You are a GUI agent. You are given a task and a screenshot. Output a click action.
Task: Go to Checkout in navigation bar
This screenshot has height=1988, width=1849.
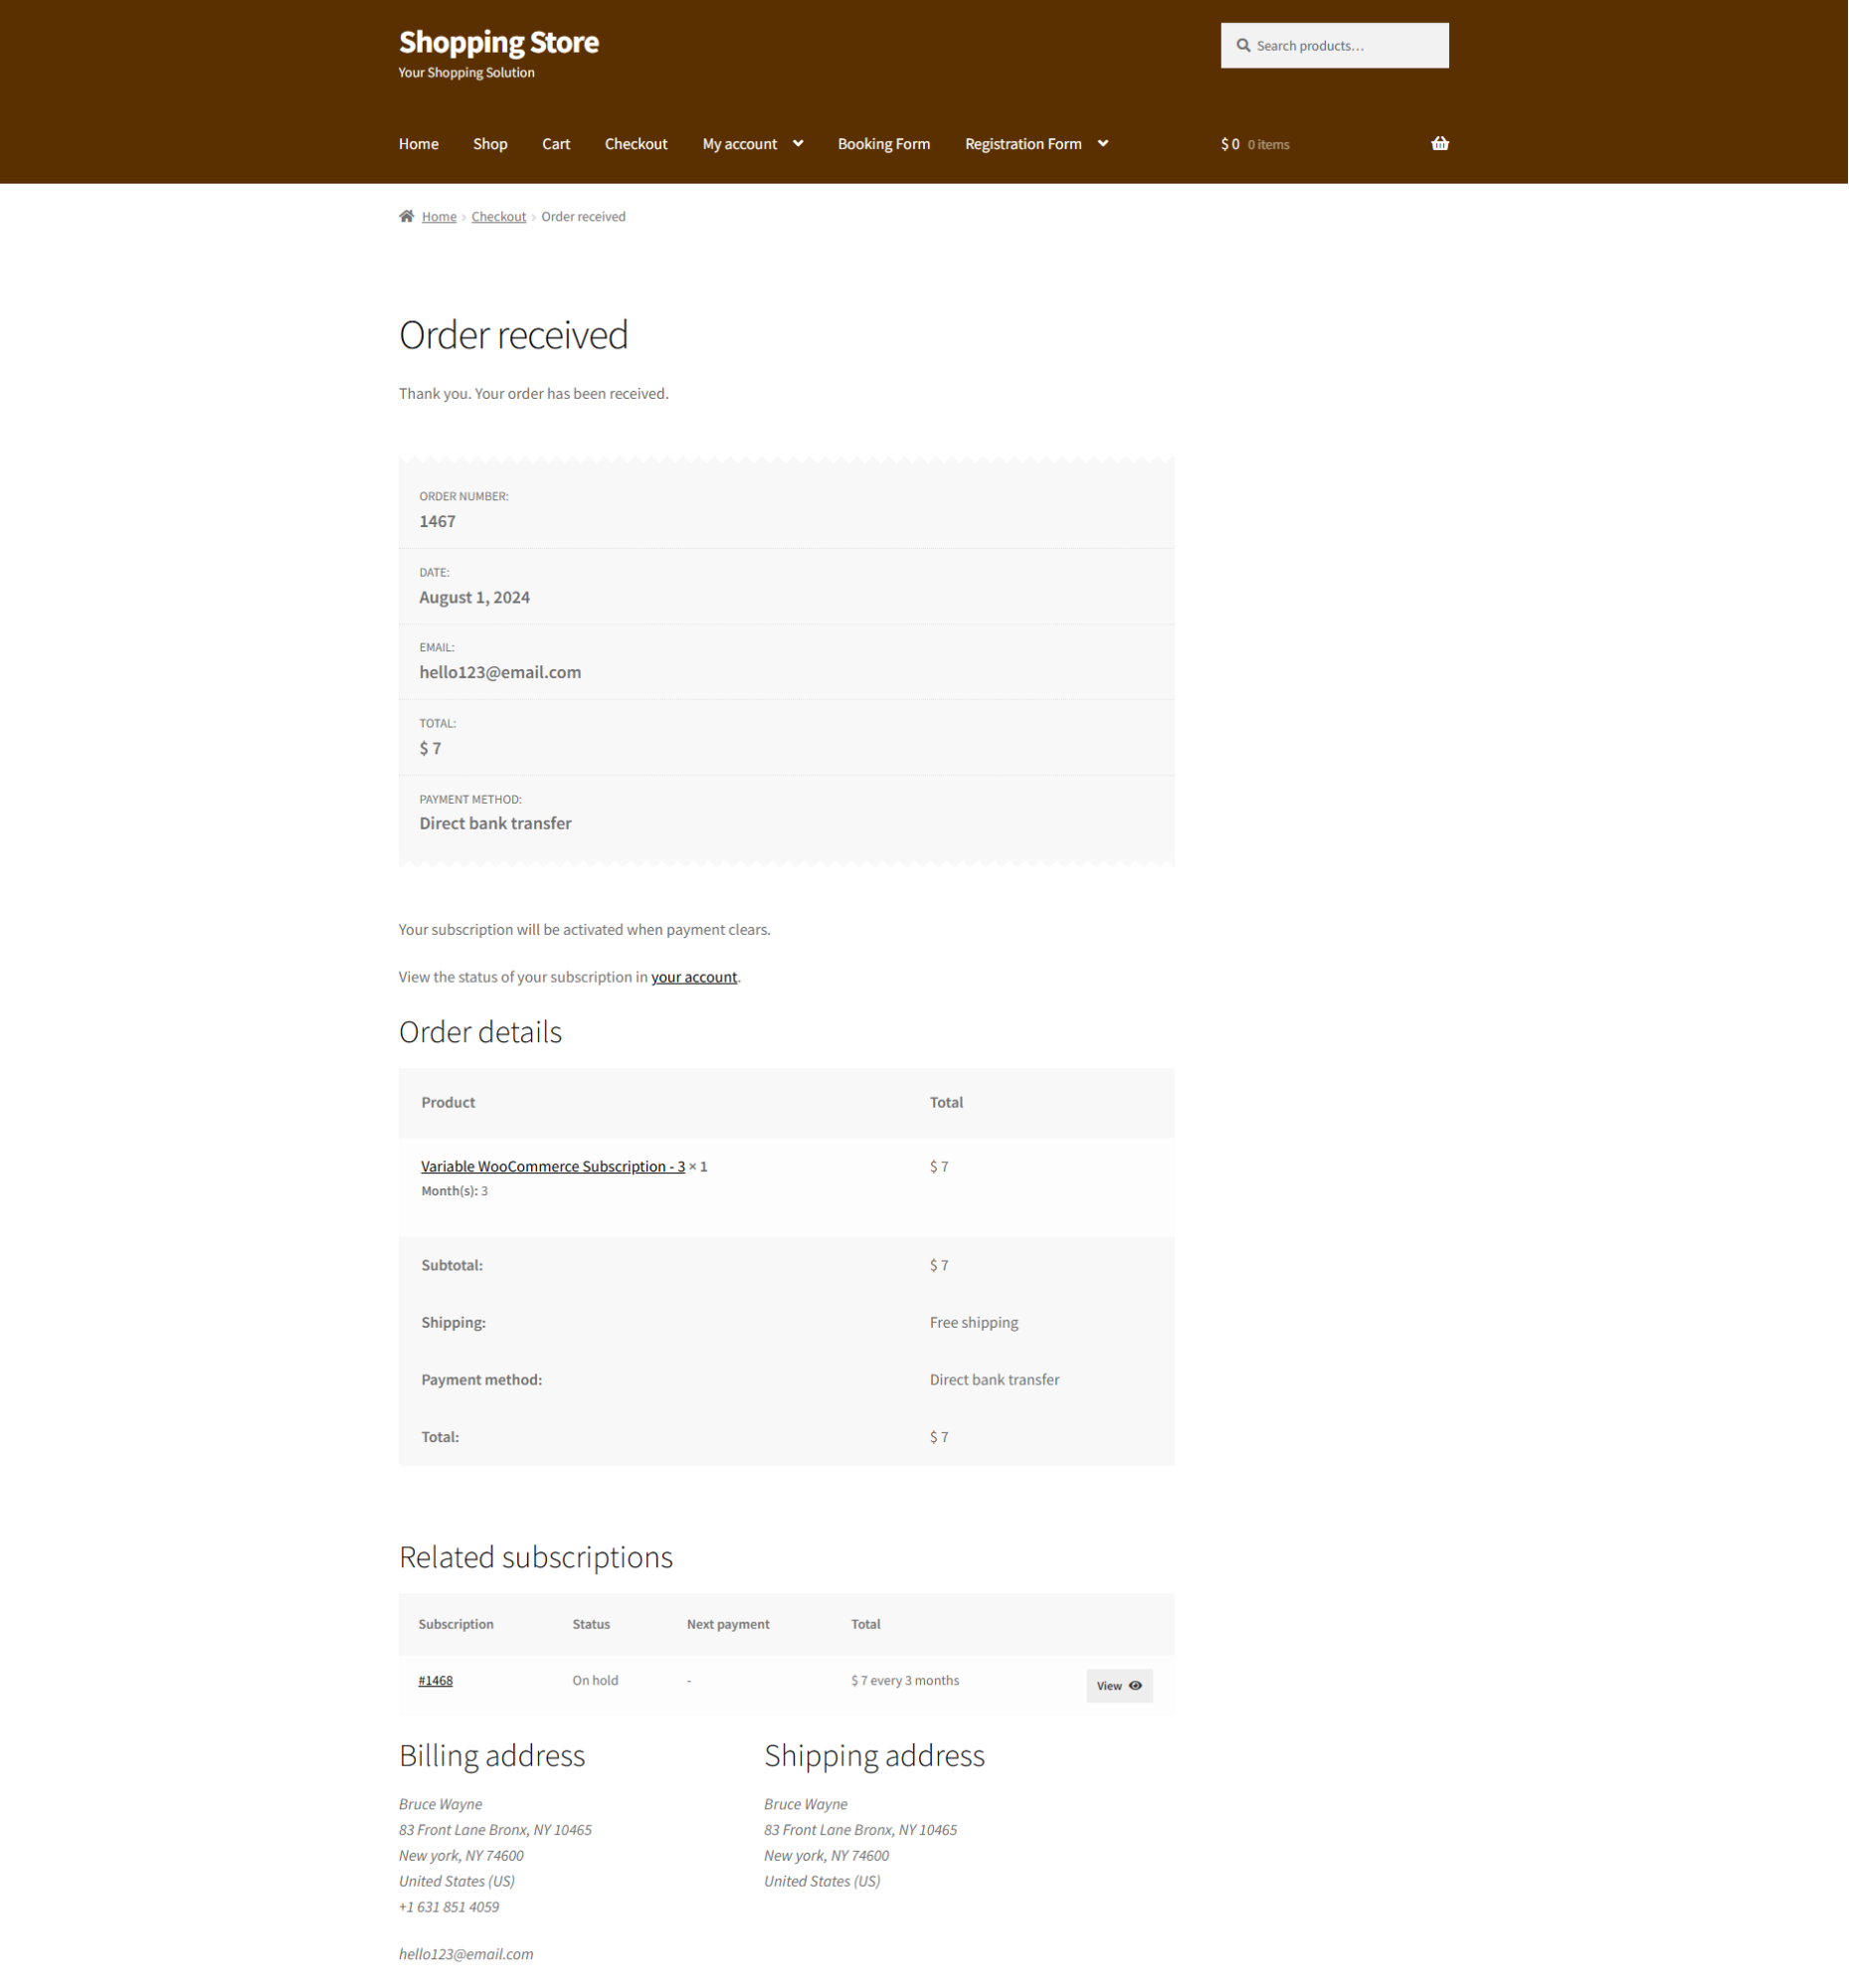click(x=636, y=144)
